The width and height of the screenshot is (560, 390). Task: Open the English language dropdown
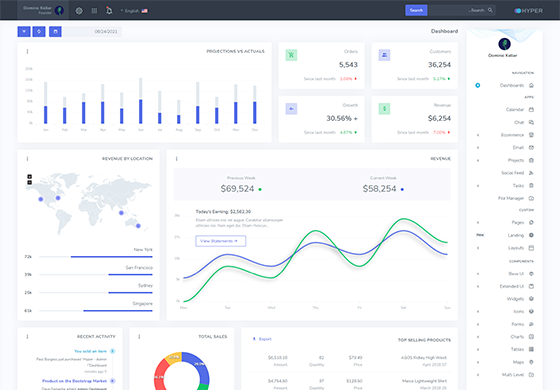(x=134, y=11)
